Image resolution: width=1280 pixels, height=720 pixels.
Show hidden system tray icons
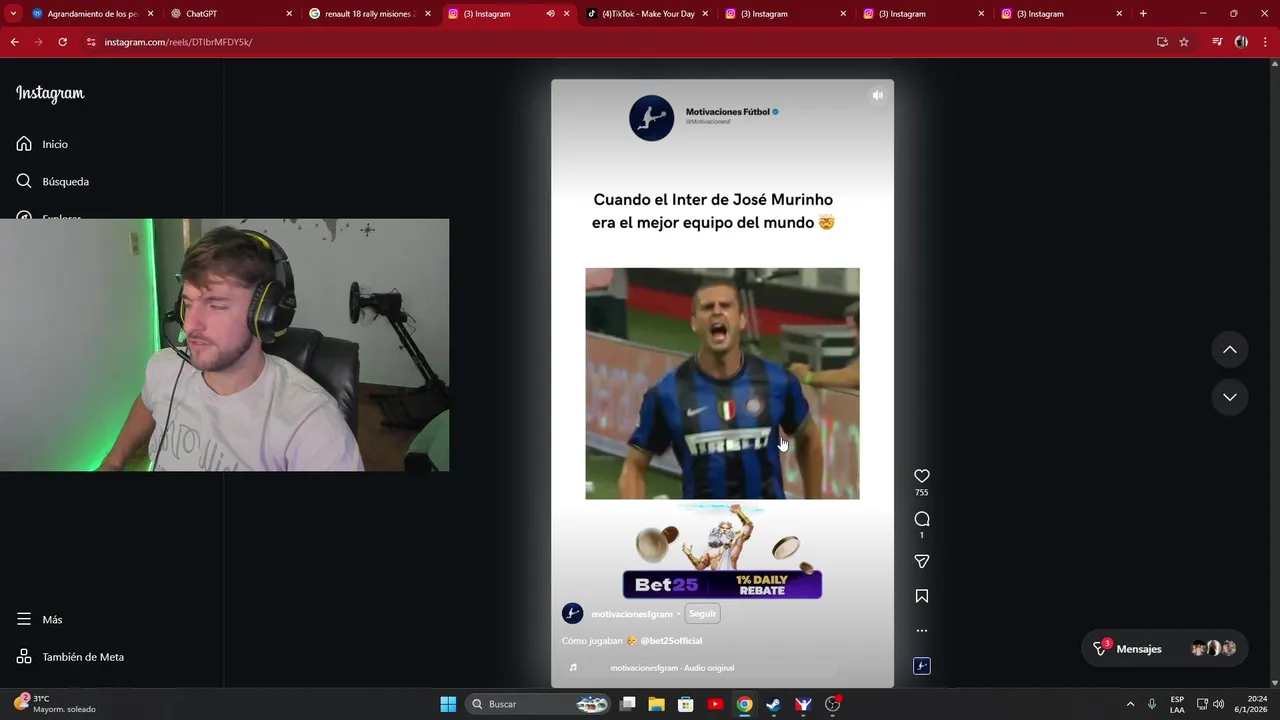pos(1130,704)
